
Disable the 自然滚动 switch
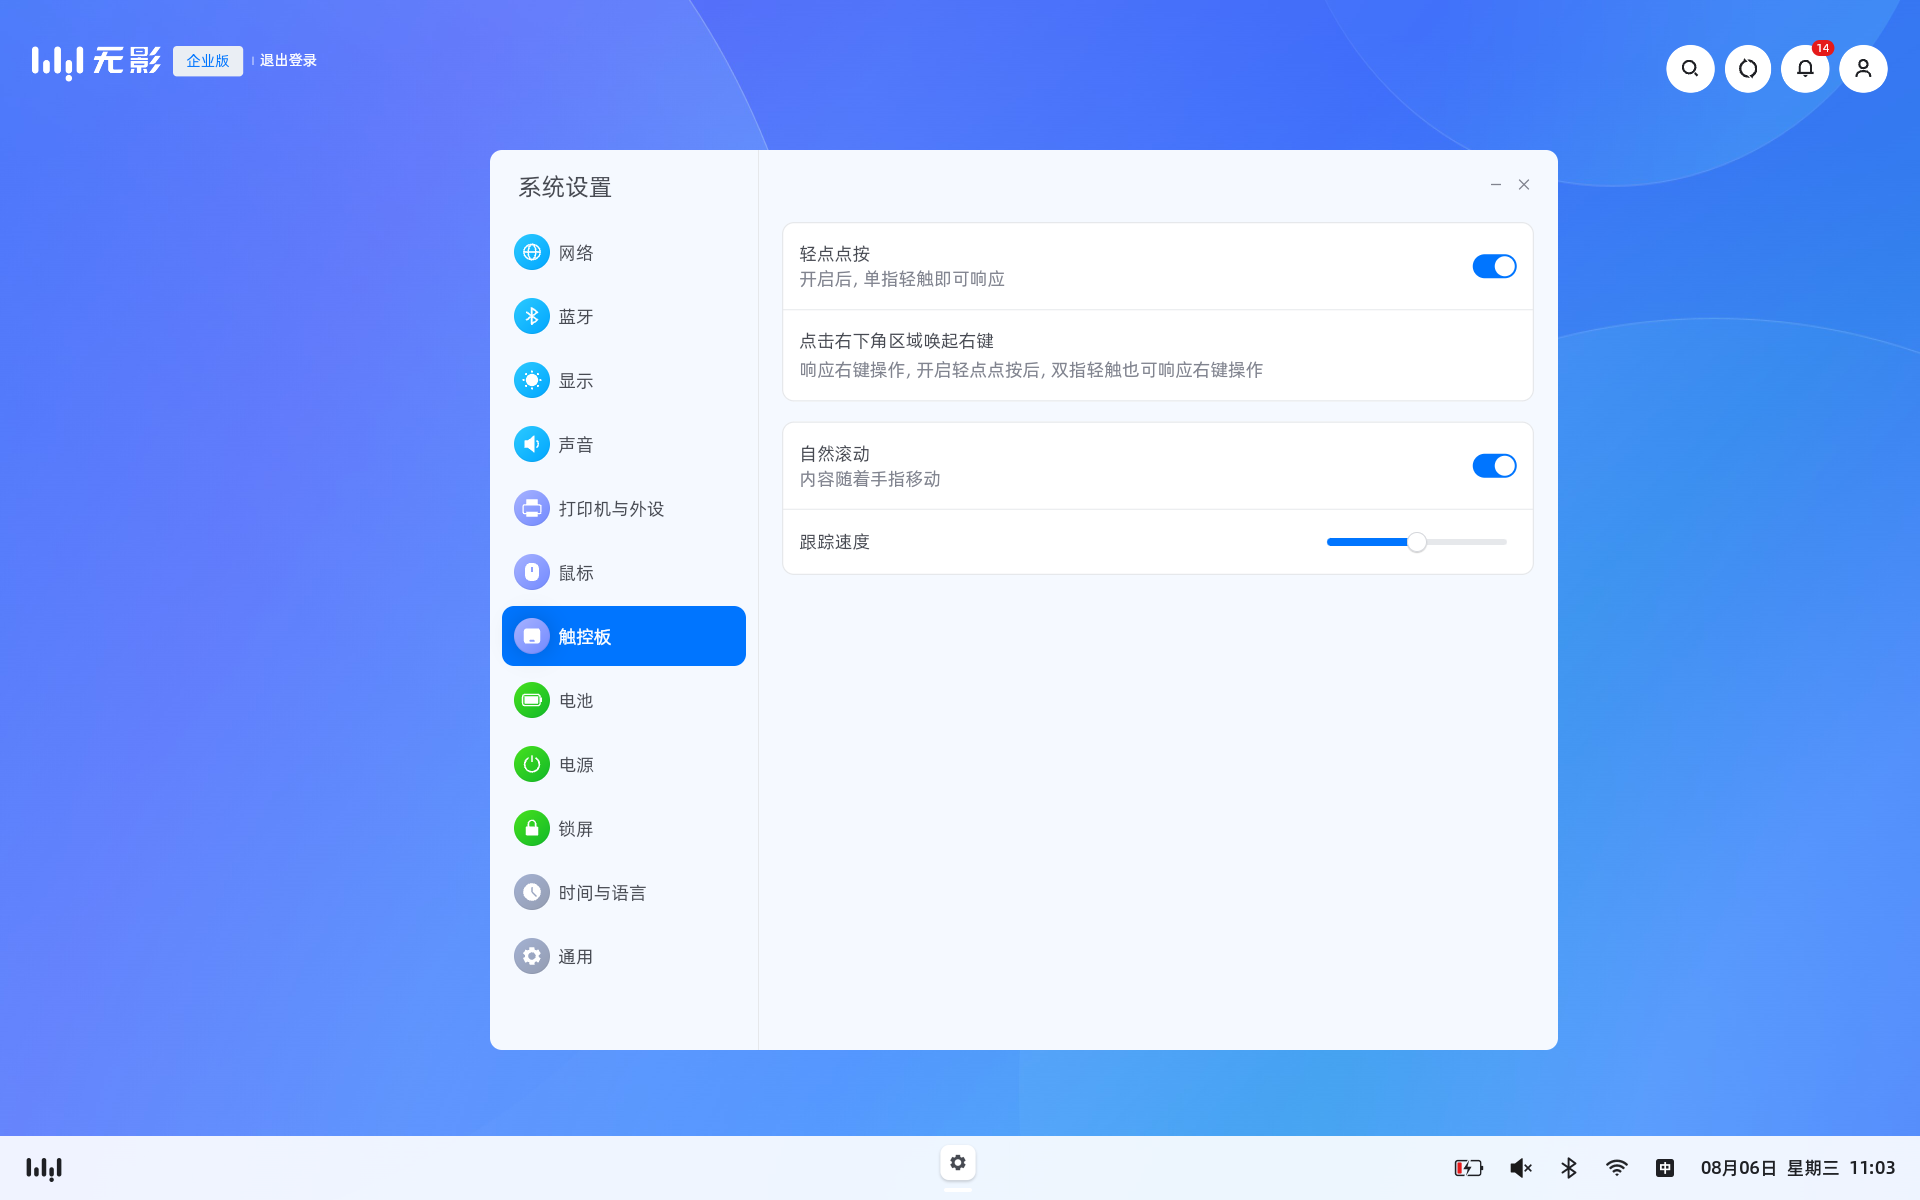pos(1494,466)
